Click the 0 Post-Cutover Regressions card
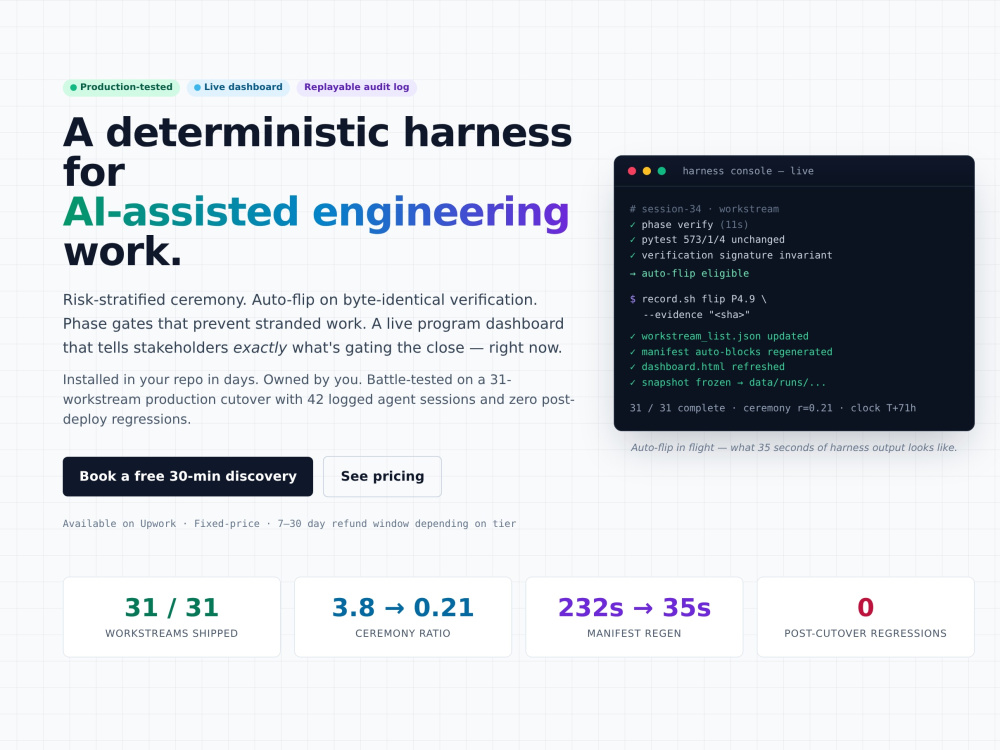Screen dimensions: 1000x750 click(865, 617)
